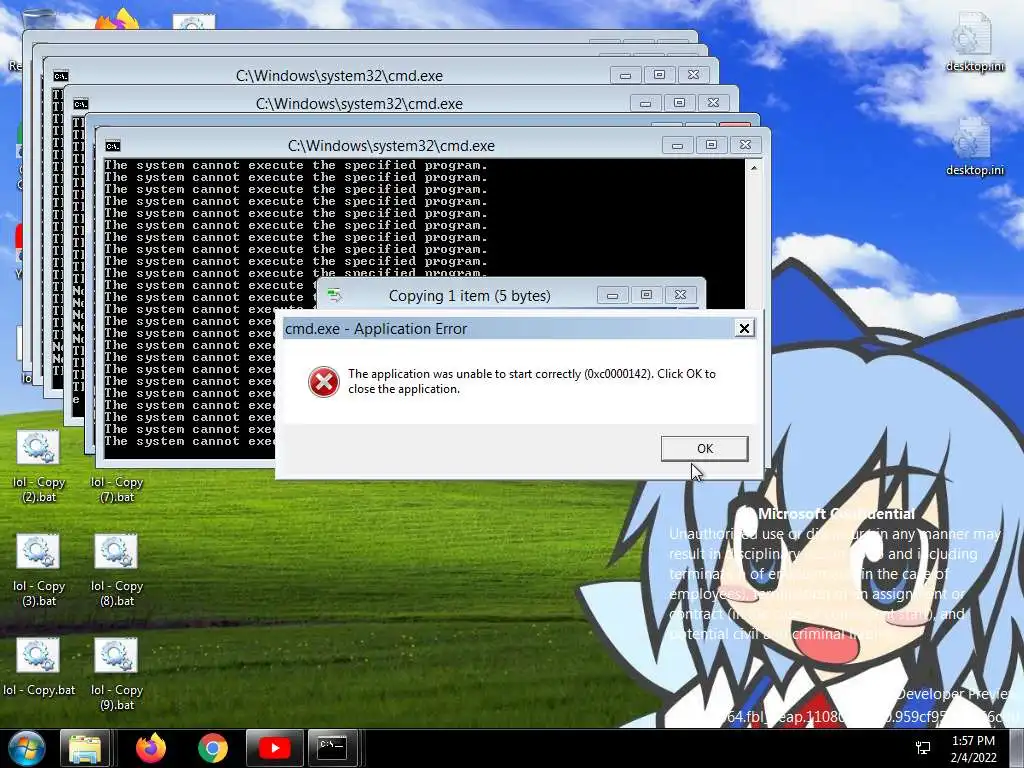
Task: Maximize the front cmd.exe window
Action: 711,145
